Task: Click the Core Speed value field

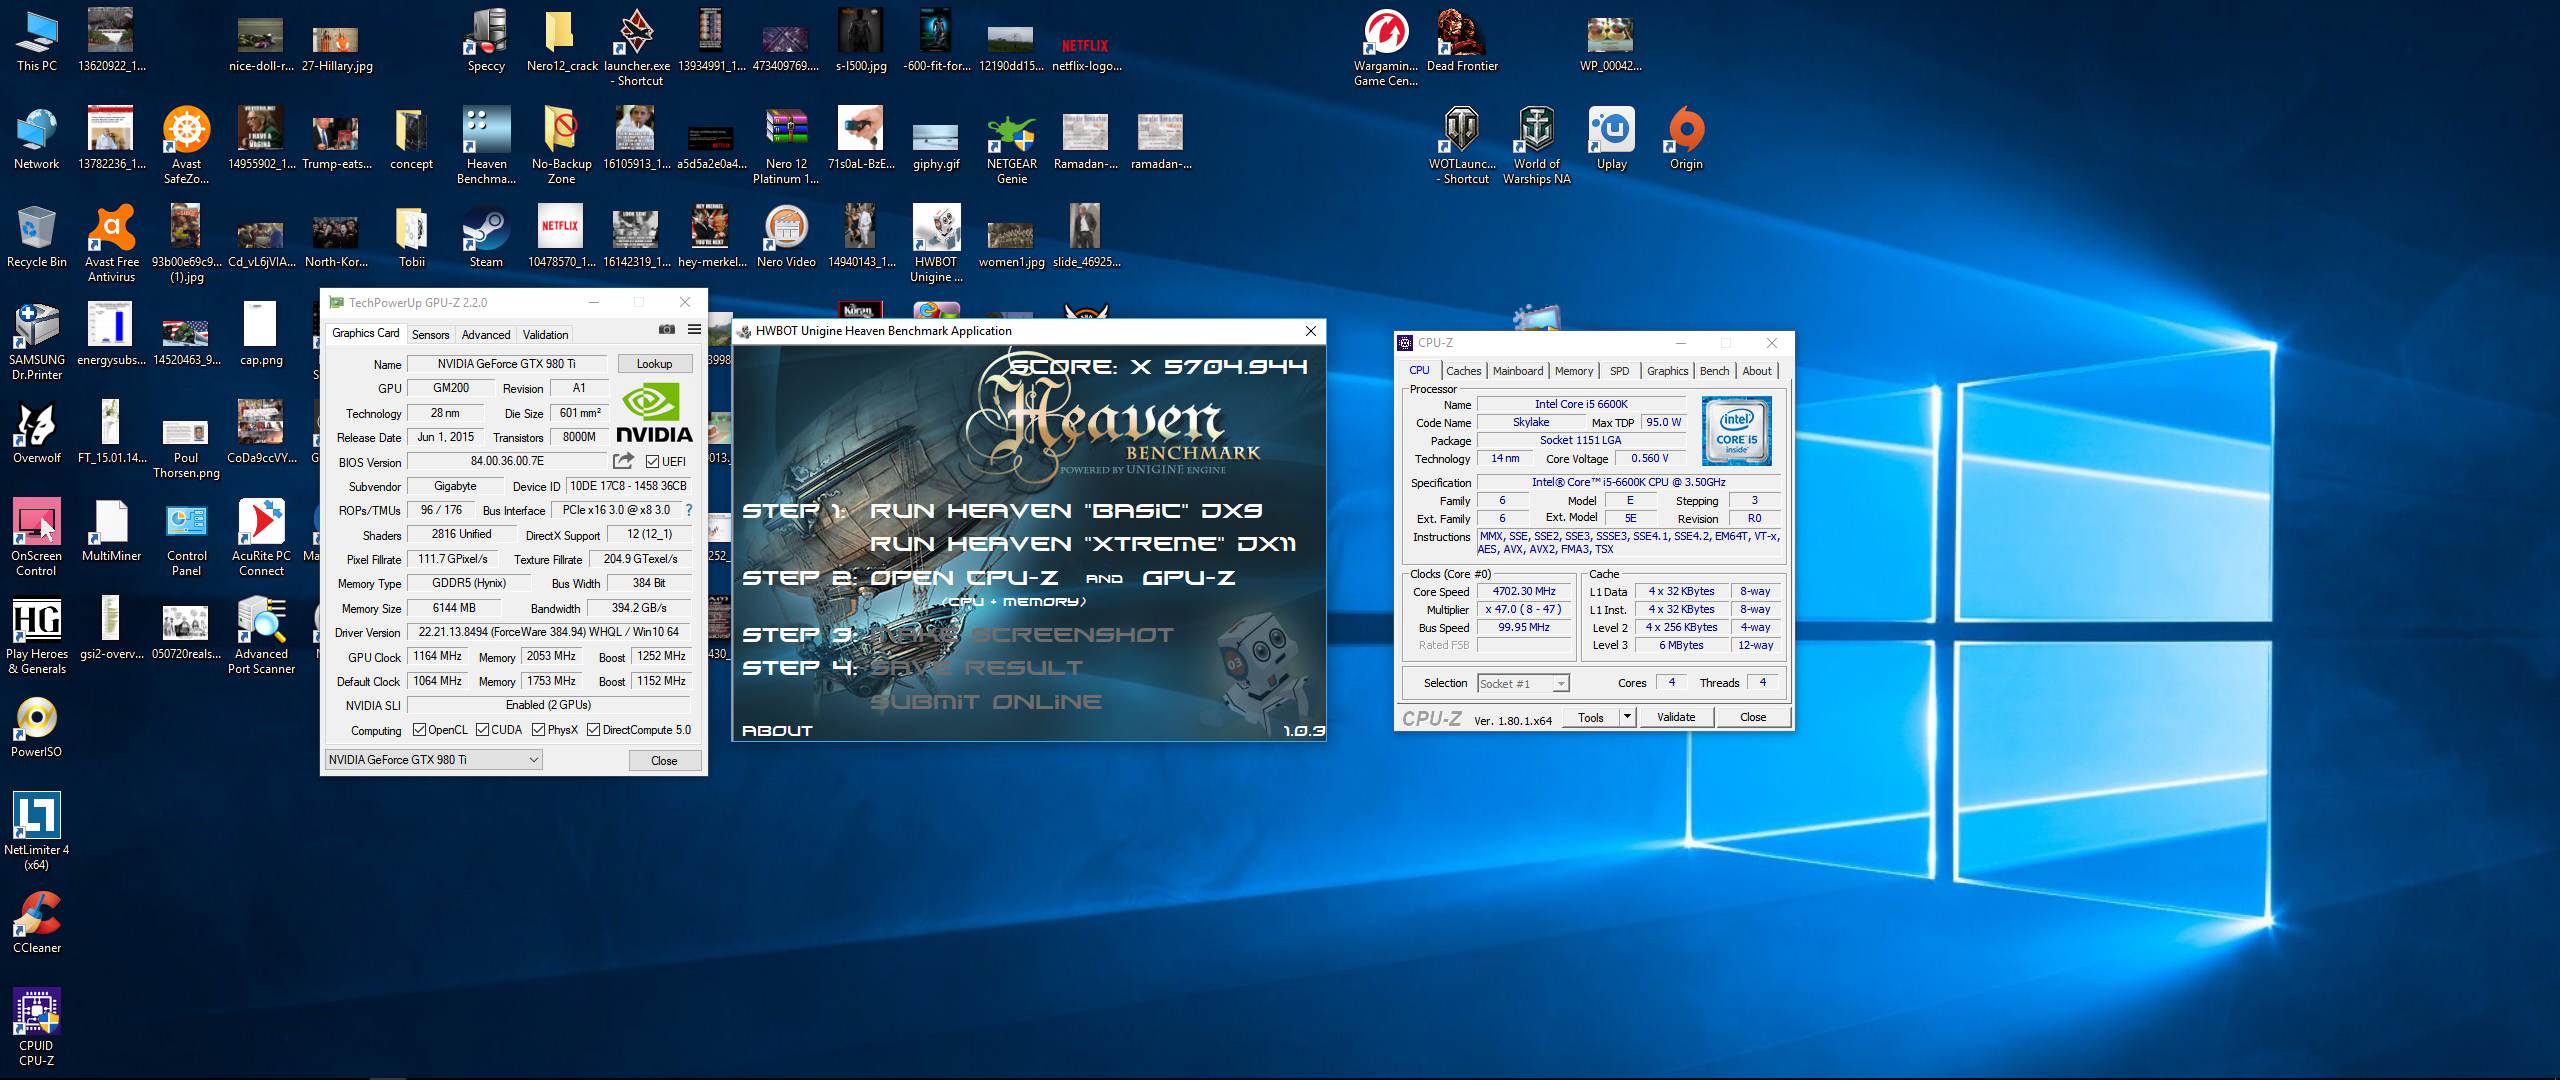Action: (x=1524, y=591)
